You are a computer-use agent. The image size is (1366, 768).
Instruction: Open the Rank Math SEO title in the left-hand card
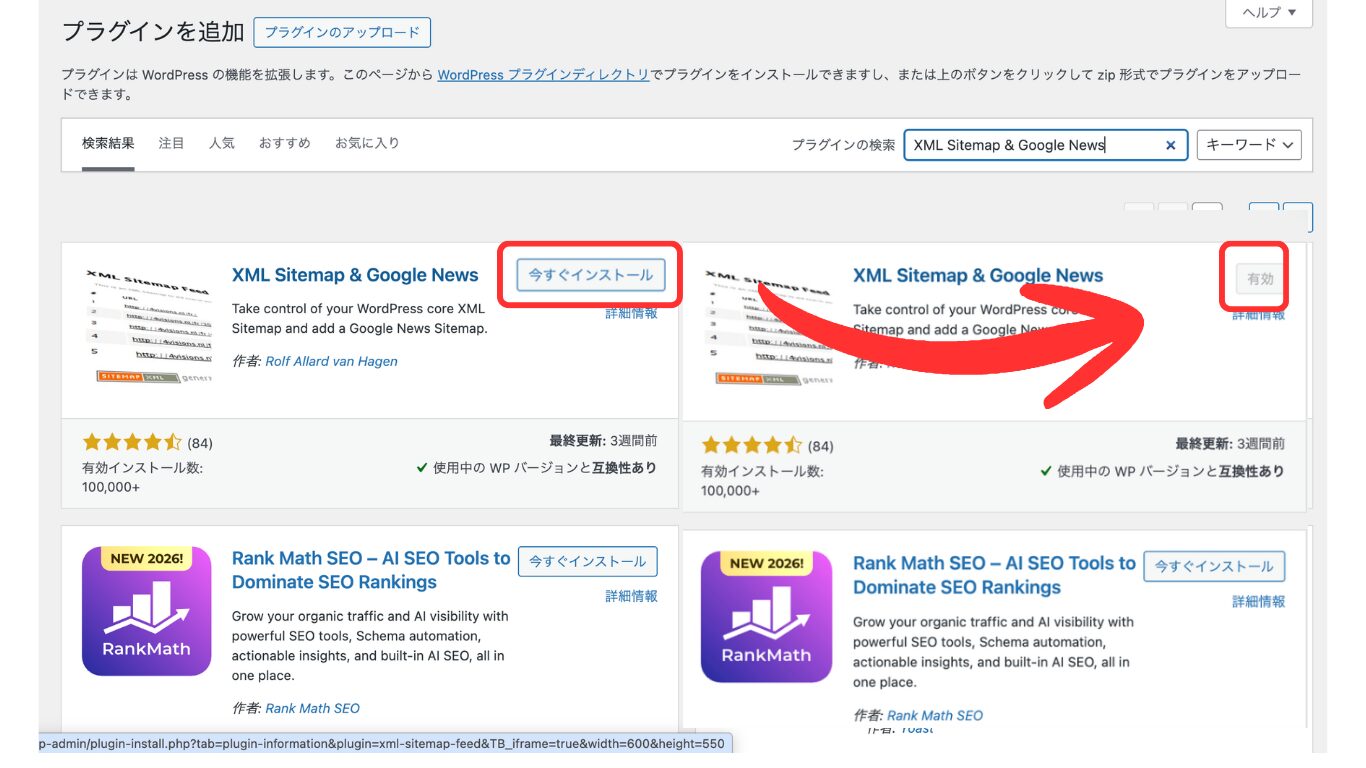371,570
